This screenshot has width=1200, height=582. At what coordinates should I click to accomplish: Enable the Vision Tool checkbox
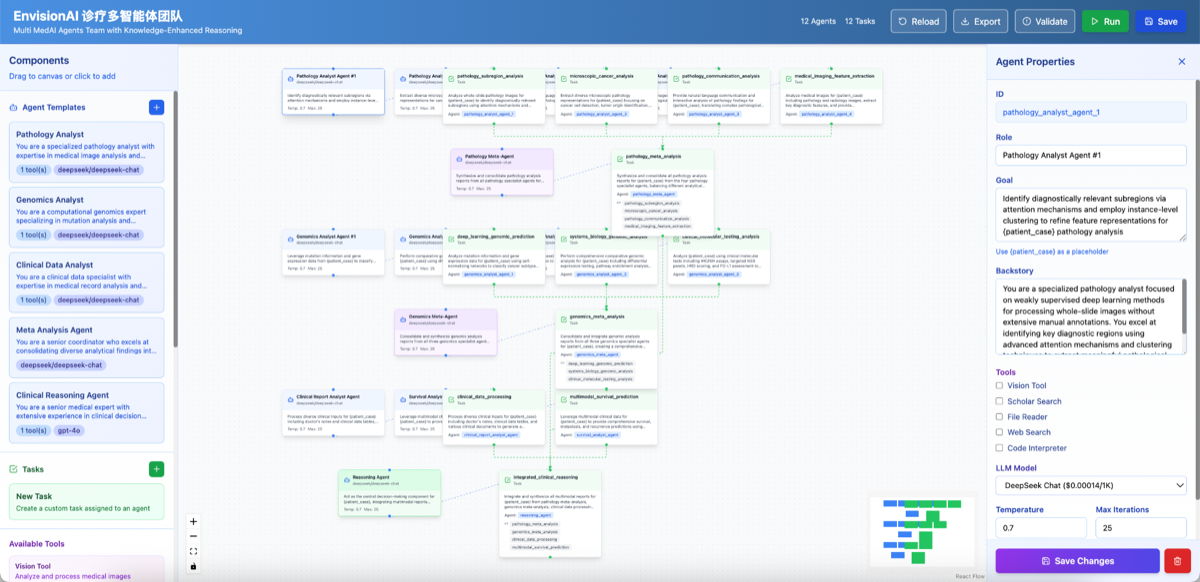point(1000,385)
